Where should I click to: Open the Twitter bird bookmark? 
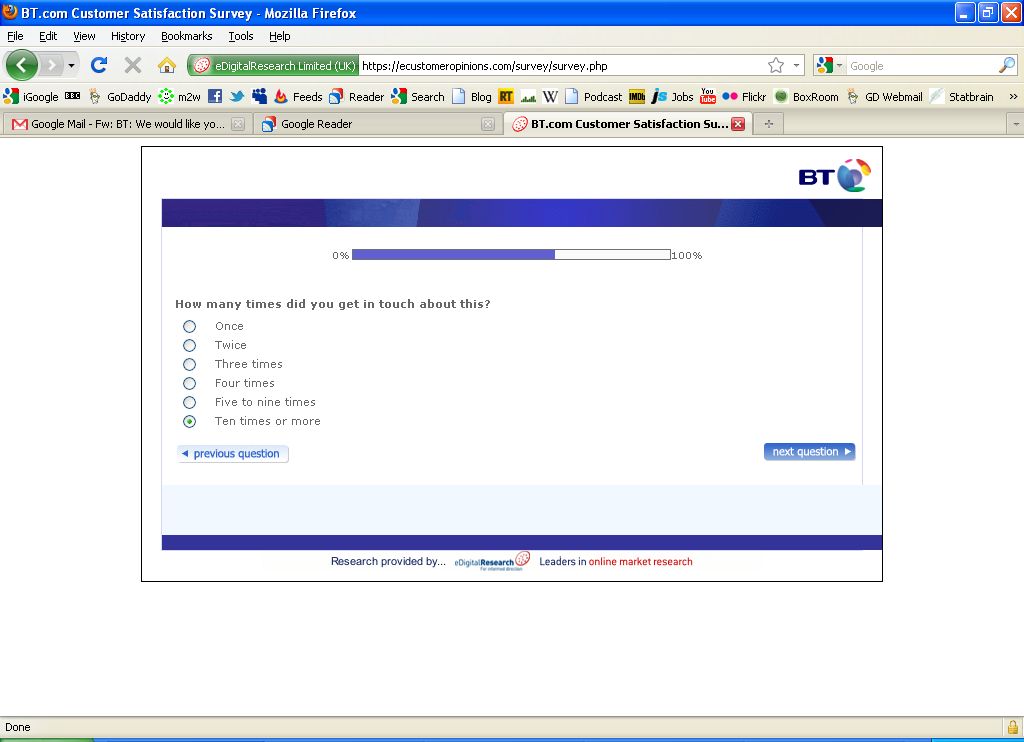click(237, 97)
